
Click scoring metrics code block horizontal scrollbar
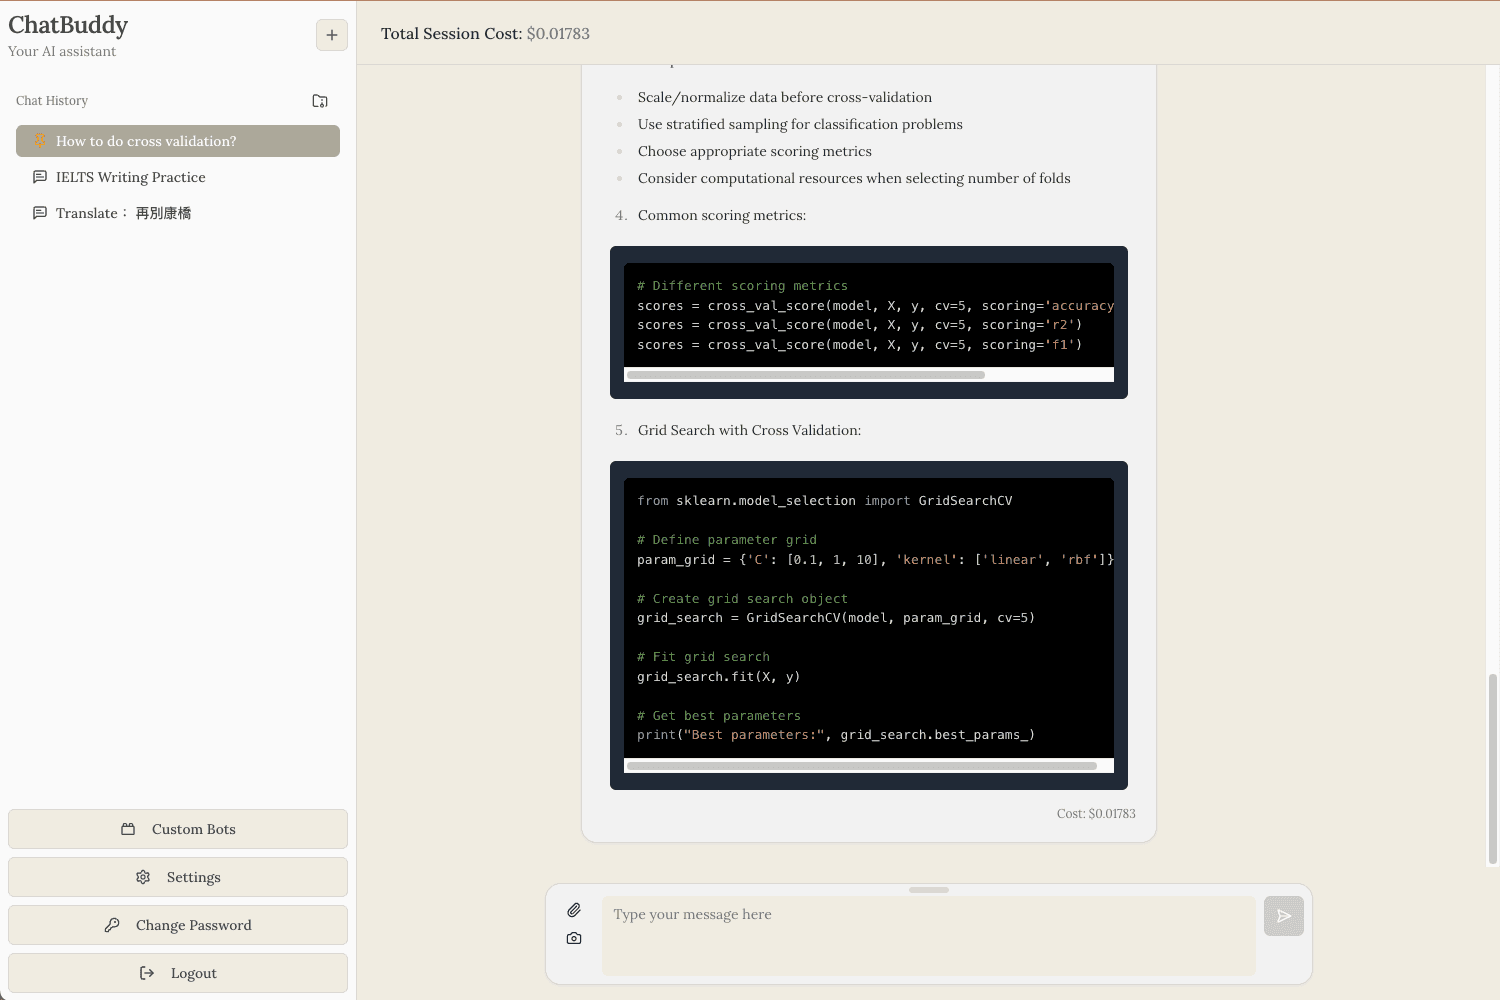coord(805,375)
